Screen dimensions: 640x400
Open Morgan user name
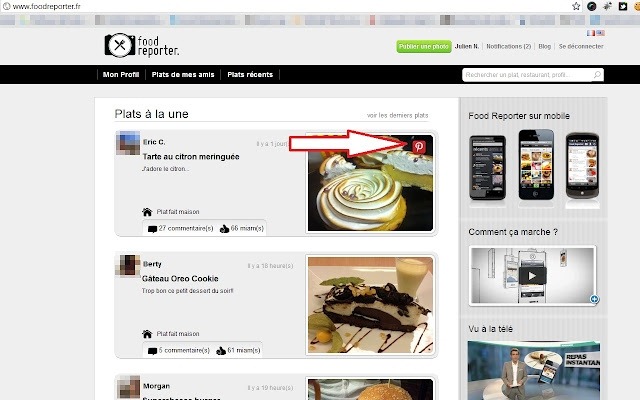click(156, 386)
